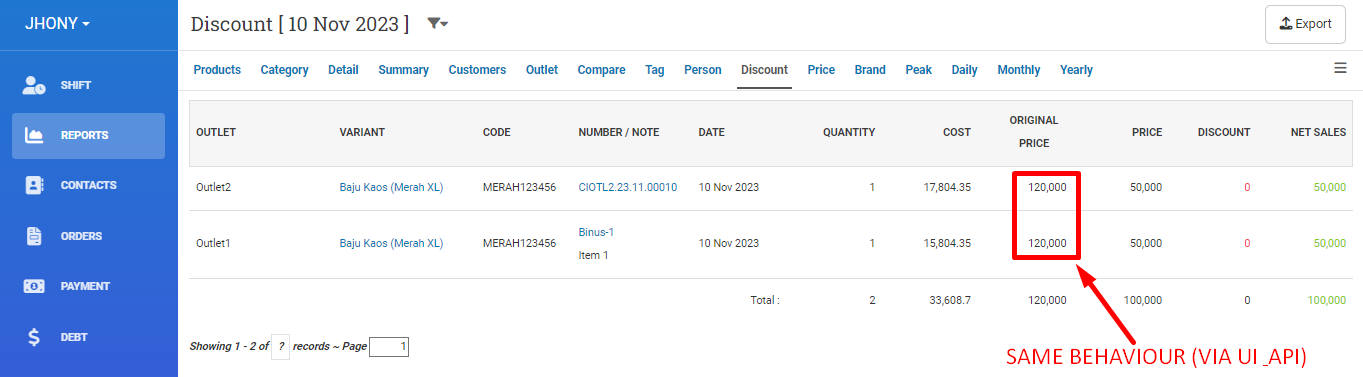Open the Debt dollar icon
1363x377 pixels.
click(34, 337)
